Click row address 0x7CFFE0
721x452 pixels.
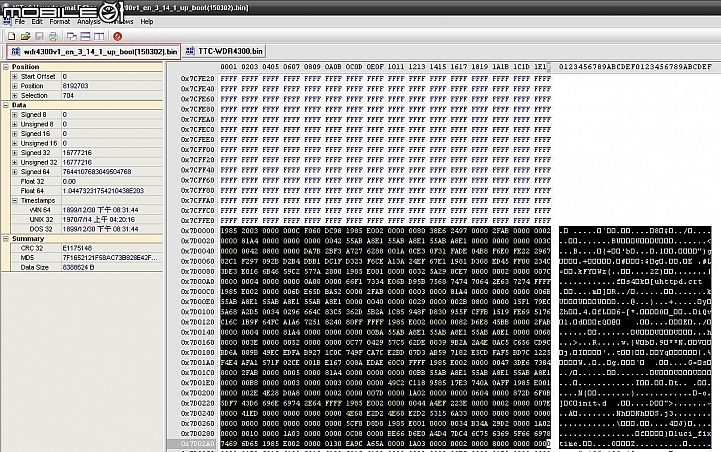pyautogui.click(x=197, y=221)
